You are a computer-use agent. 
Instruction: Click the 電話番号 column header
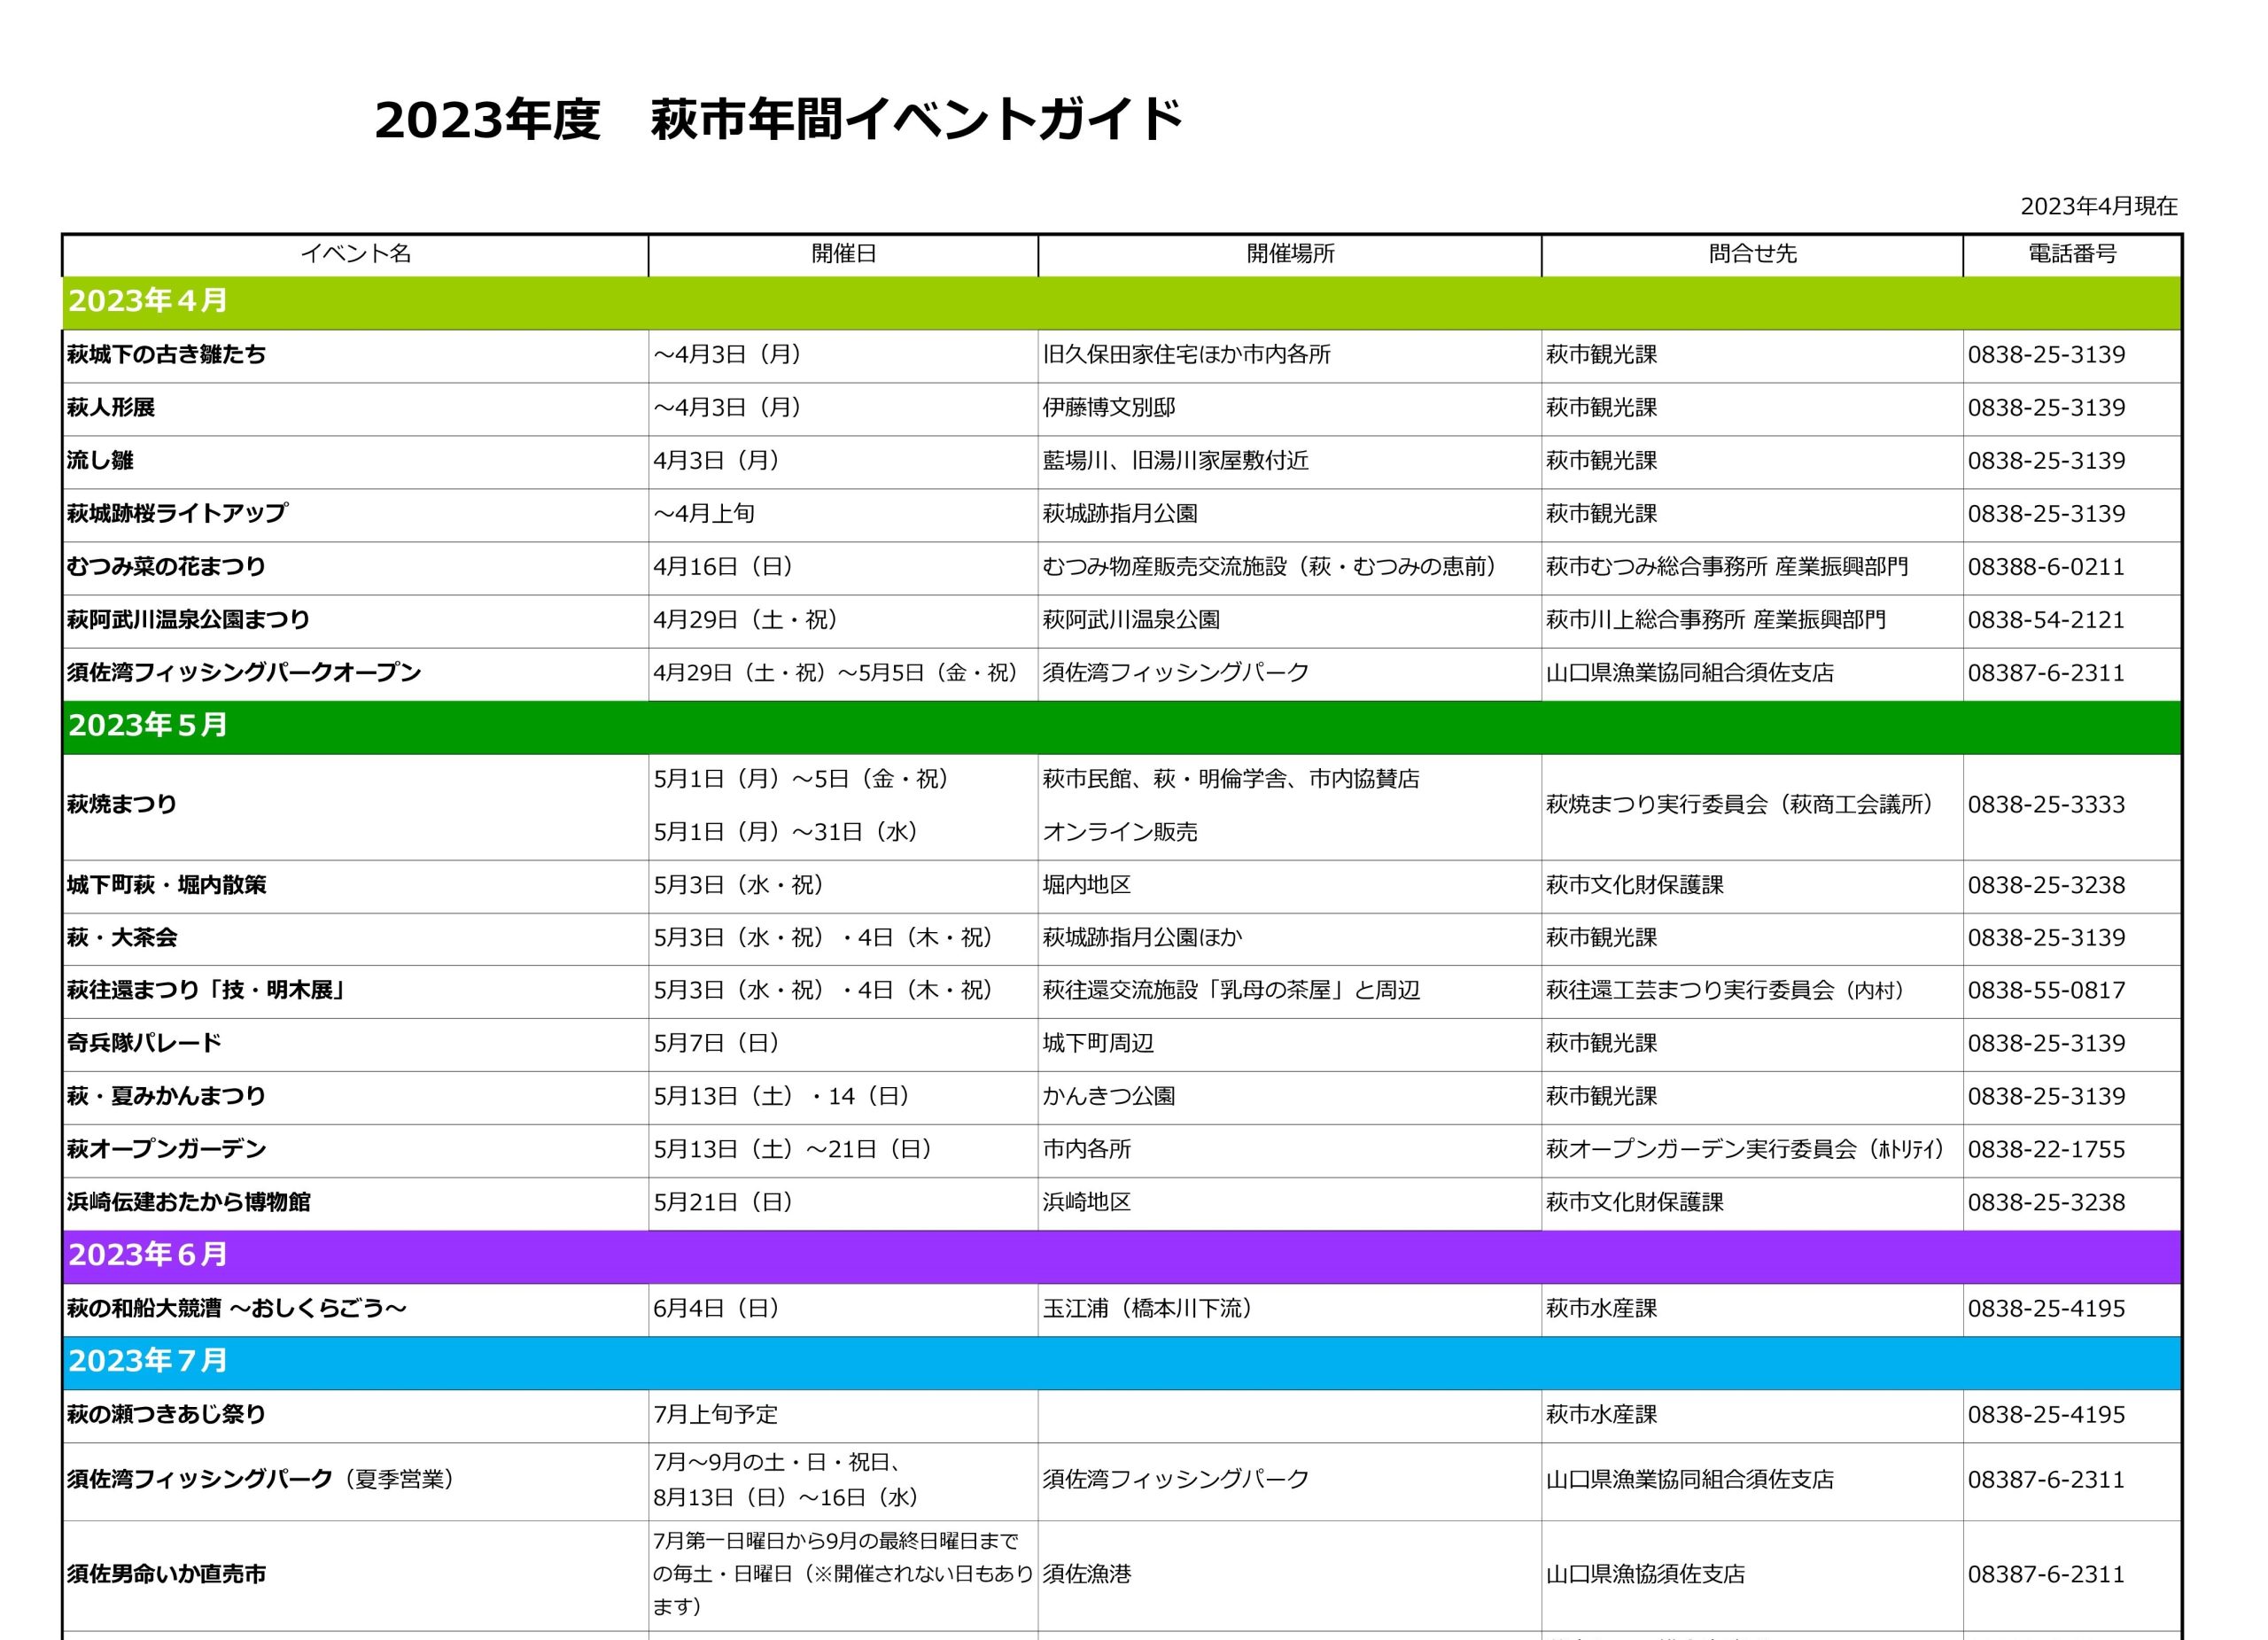pos(2072,254)
